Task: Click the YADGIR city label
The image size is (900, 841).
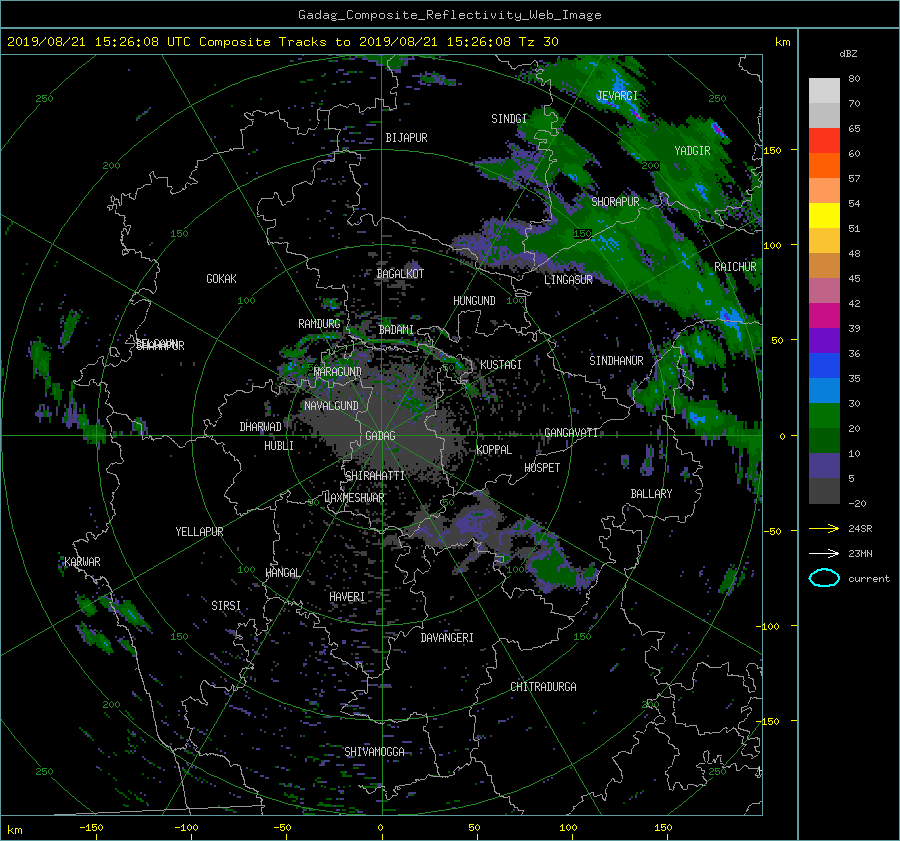Action: pyautogui.click(x=692, y=151)
